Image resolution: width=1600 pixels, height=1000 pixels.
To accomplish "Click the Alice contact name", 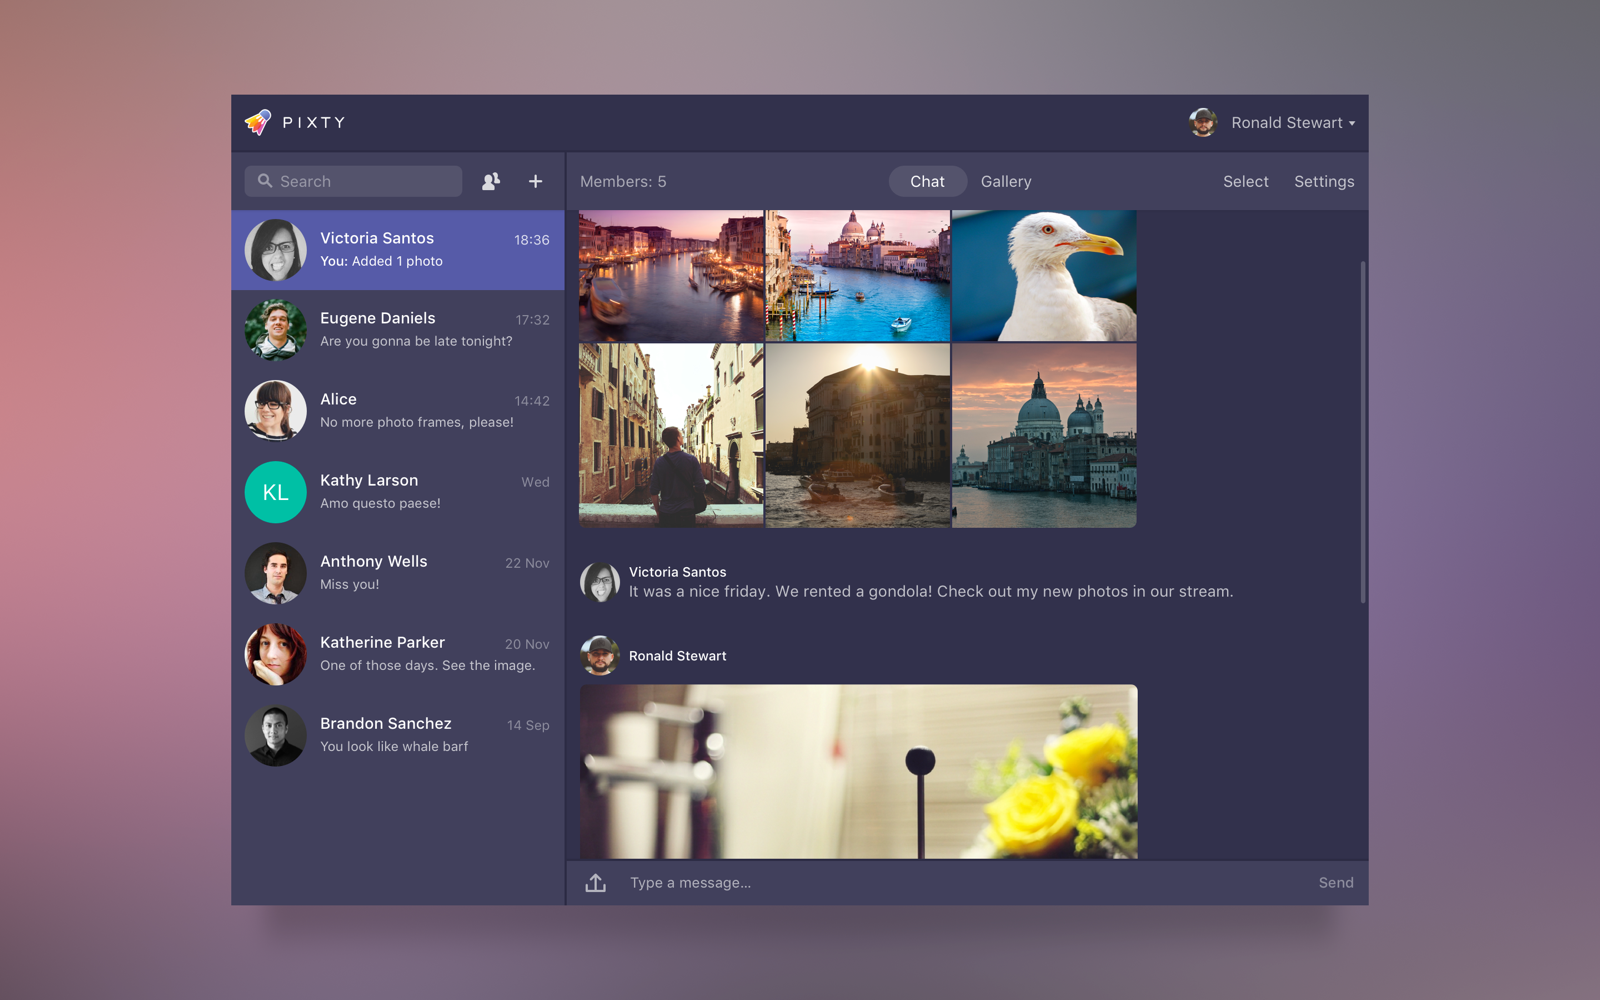I will pos(338,399).
